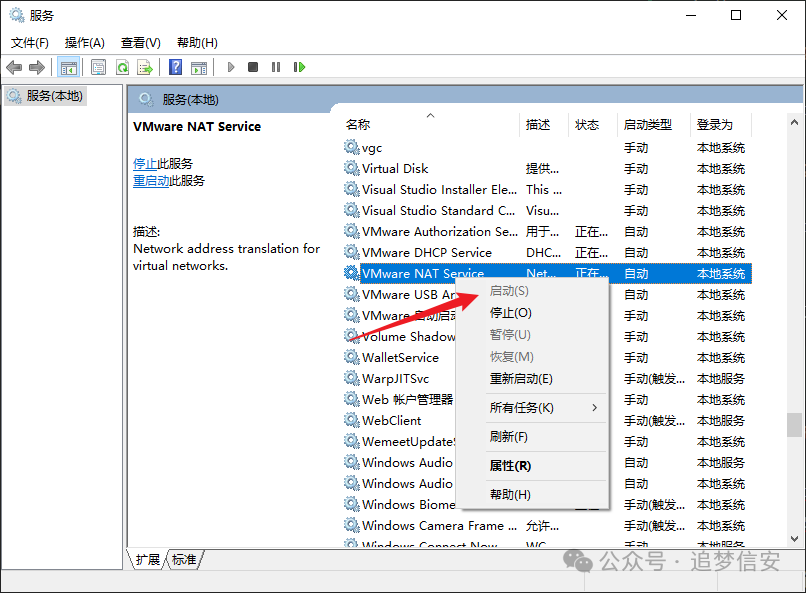806x593 pixels.
Task: Click gear icon of Virtual Disk service
Action: [352, 169]
